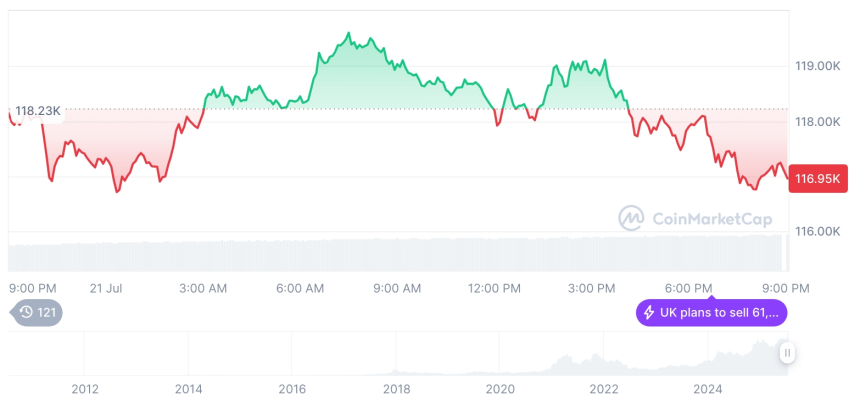Click year 2022 on the overview timeline

(604, 388)
